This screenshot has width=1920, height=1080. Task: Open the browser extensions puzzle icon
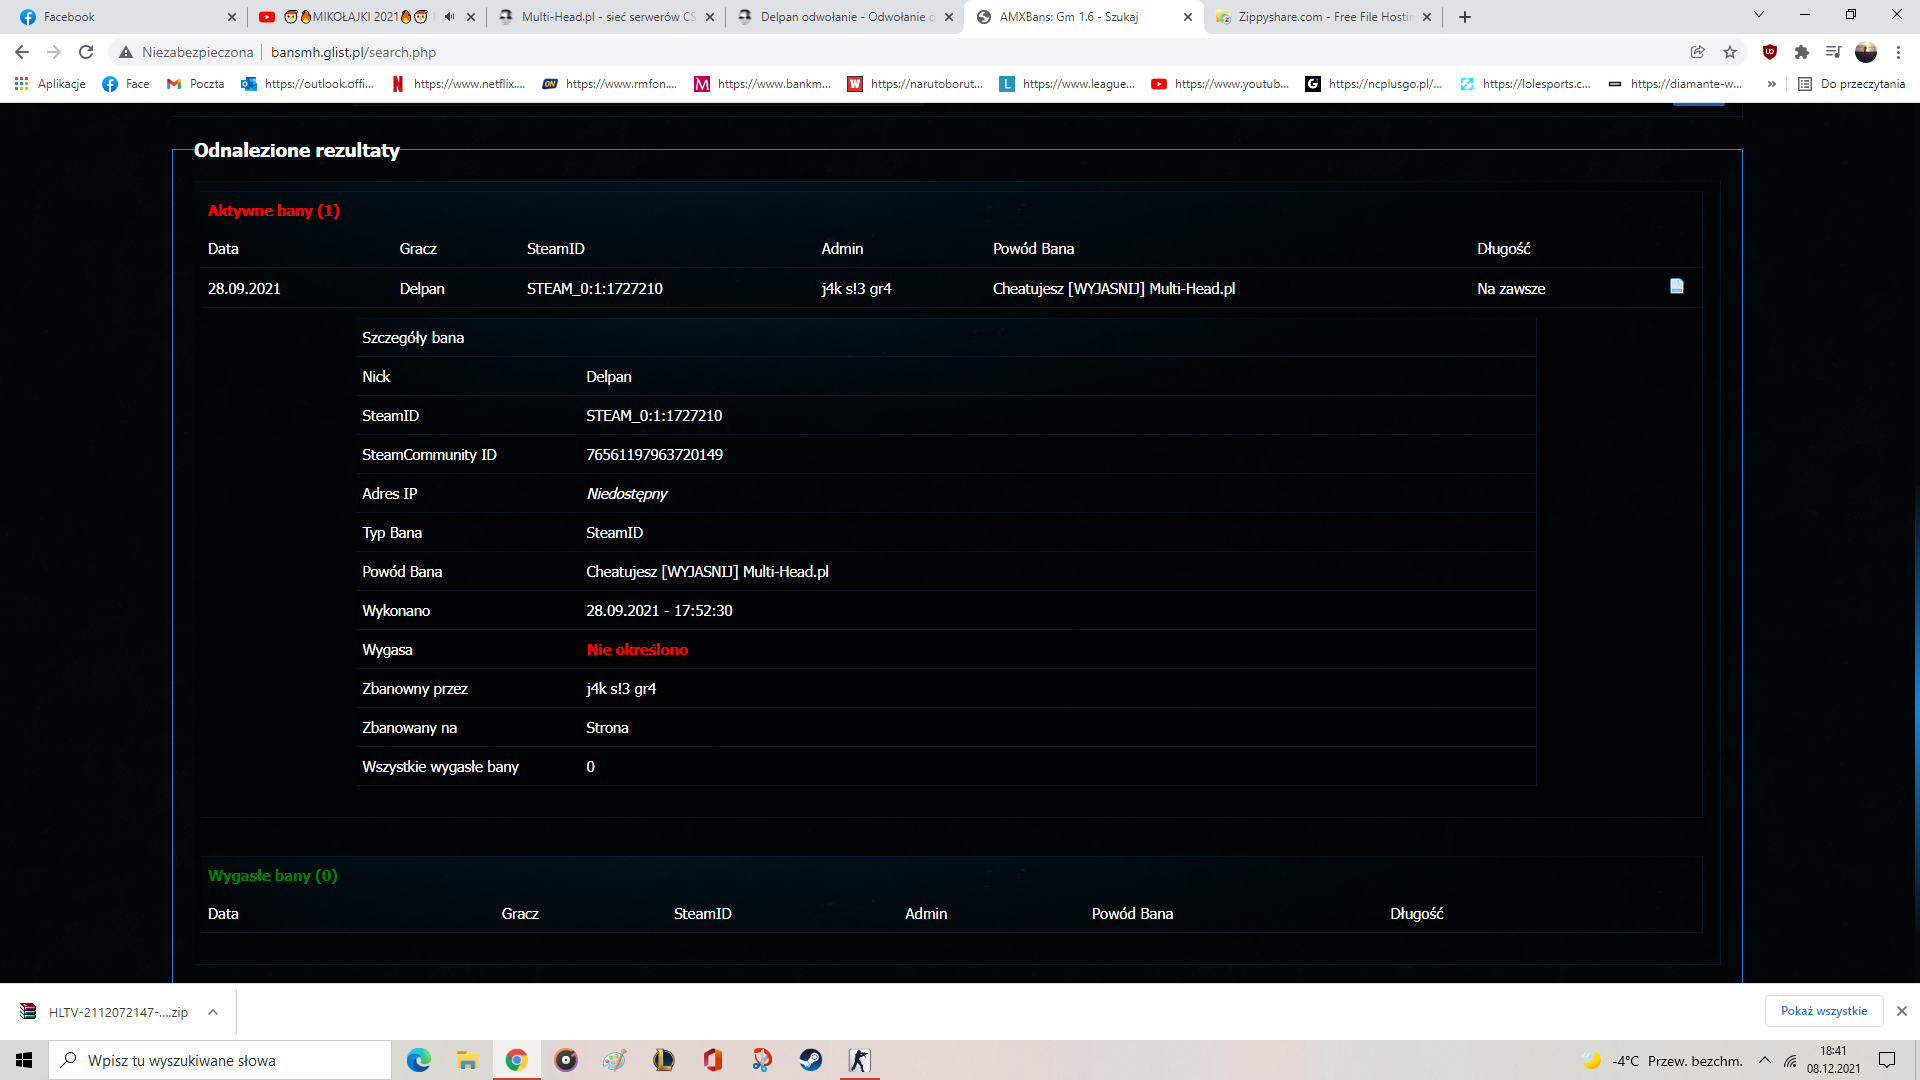click(1802, 52)
